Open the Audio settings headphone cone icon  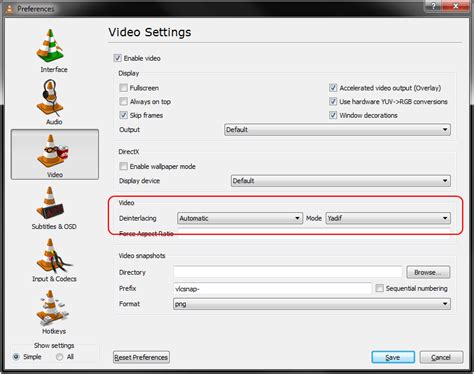click(51, 98)
